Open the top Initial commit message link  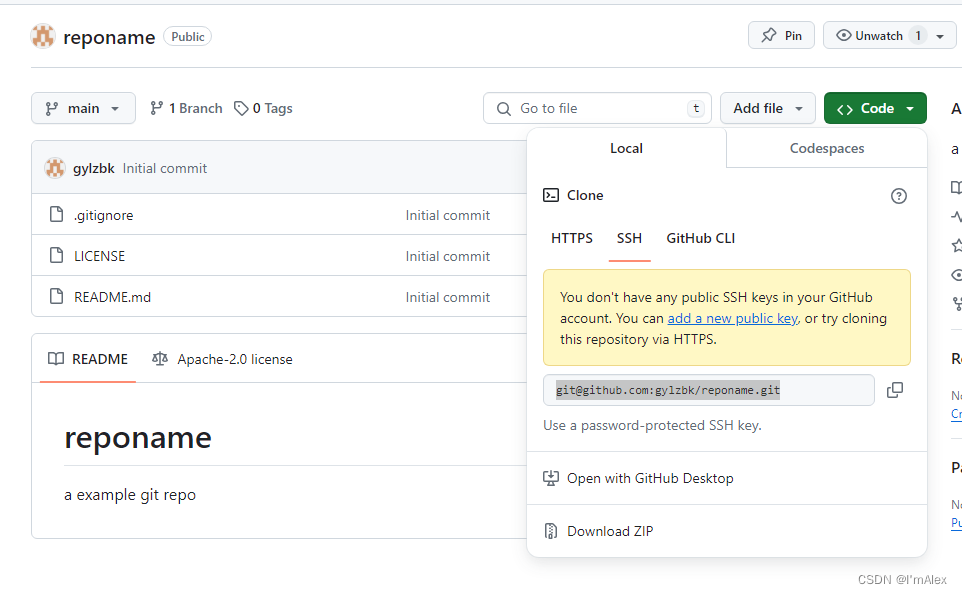pos(164,169)
